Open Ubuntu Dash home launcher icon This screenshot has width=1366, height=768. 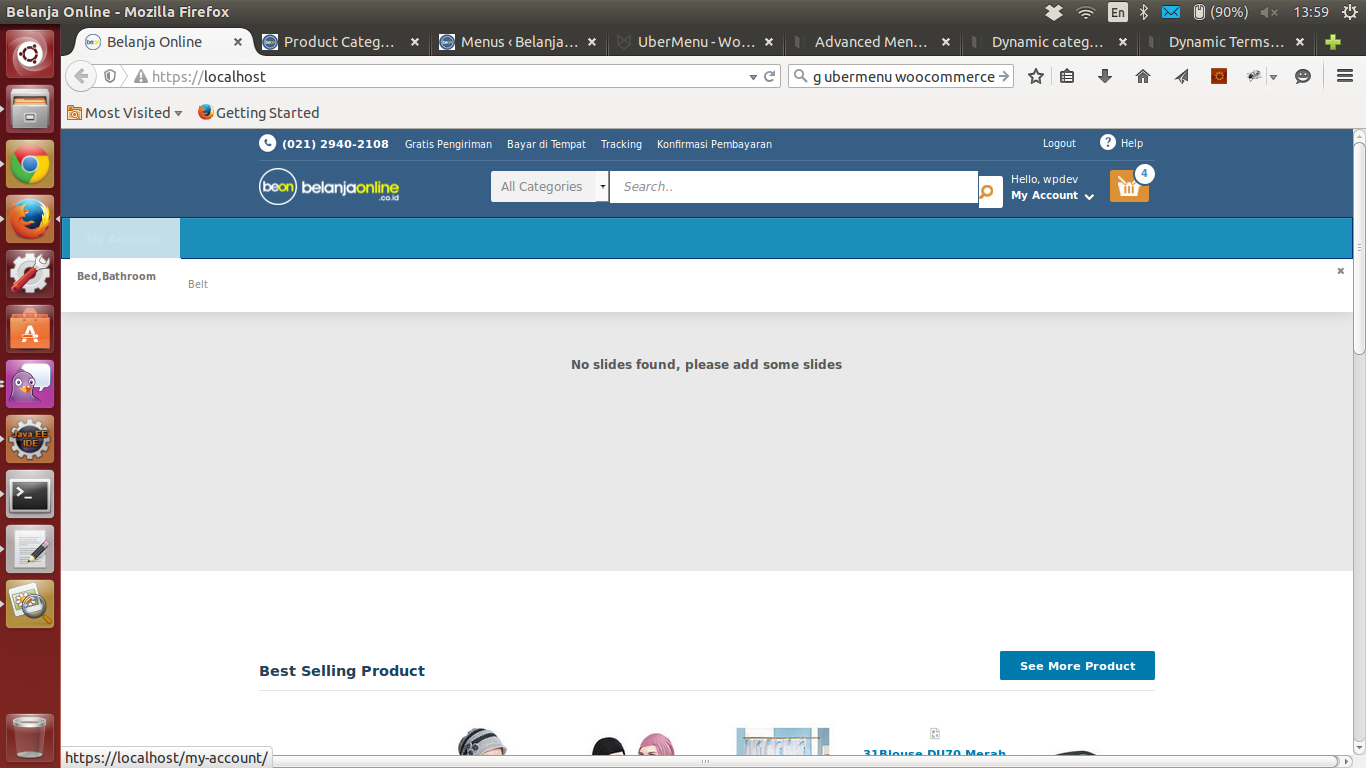click(x=30, y=54)
